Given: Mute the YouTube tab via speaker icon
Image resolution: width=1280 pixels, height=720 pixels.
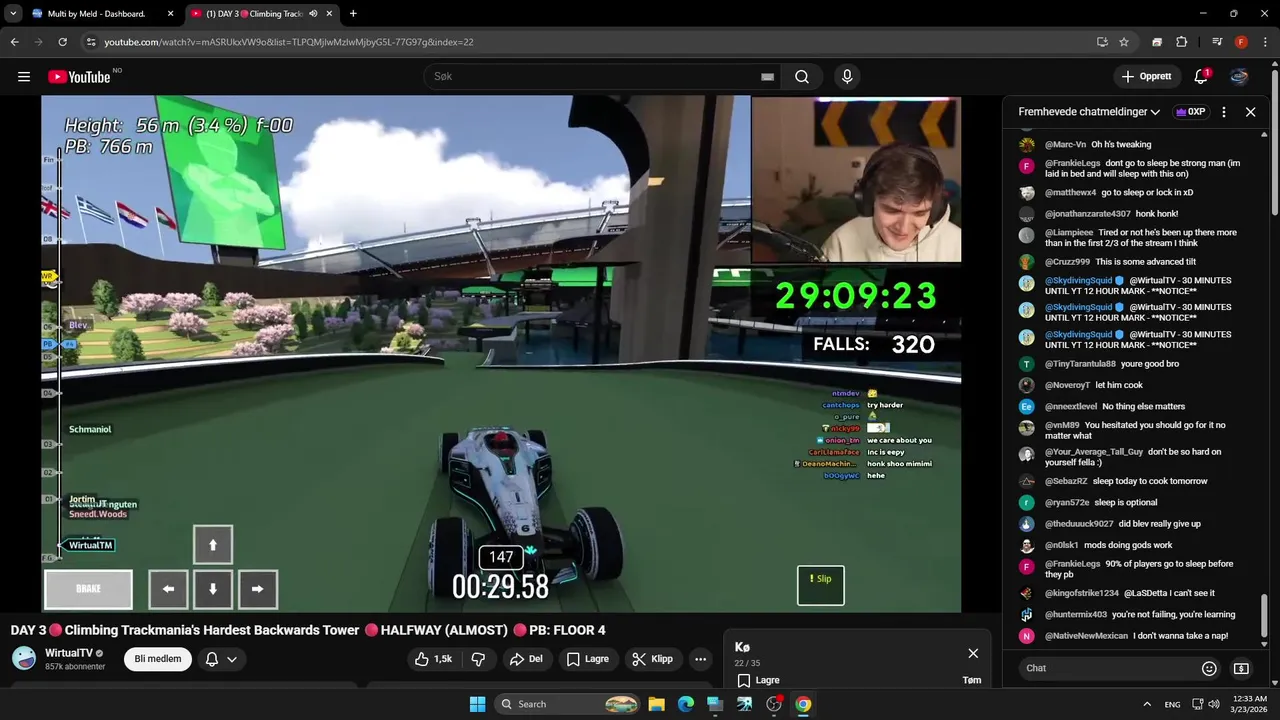Looking at the screenshot, I should [313, 14].
